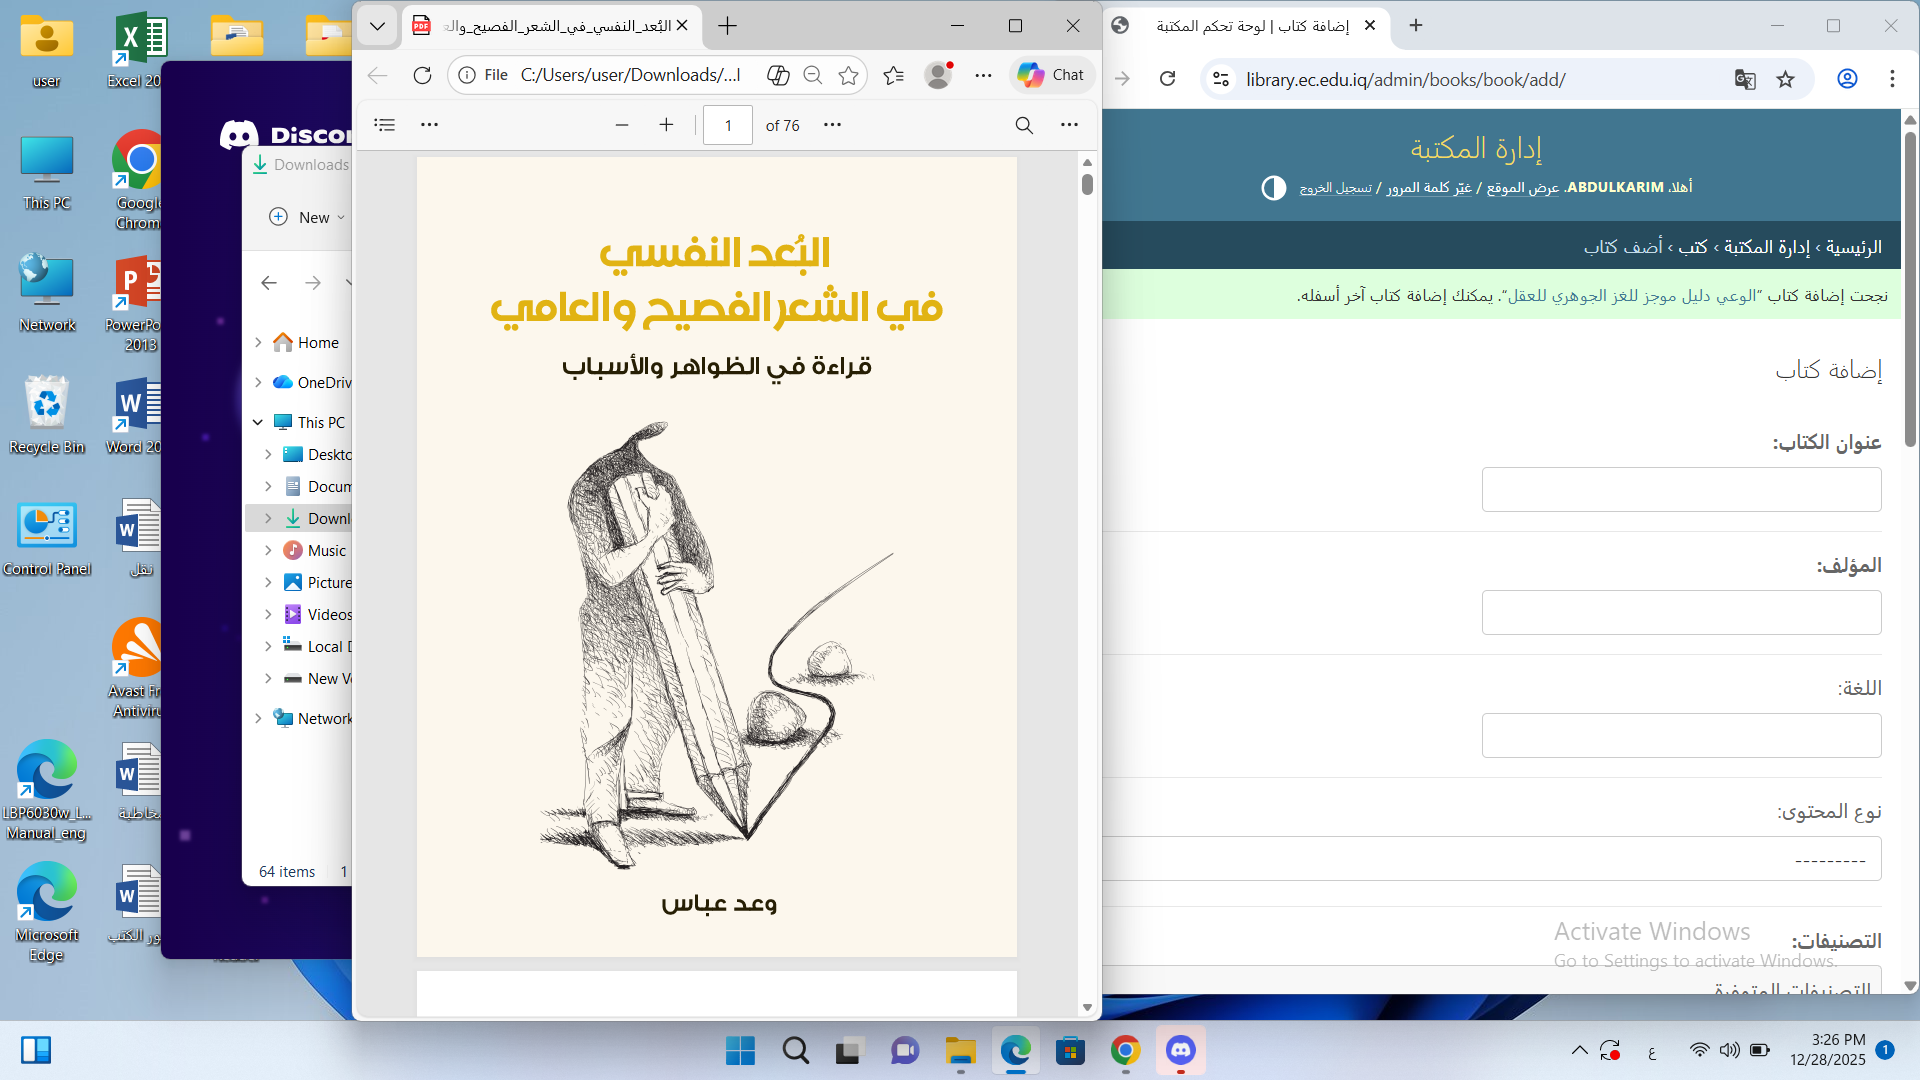Click Edge zoom magnifier in address bar
1920x1080 pixels.
(x=813, y=75)
